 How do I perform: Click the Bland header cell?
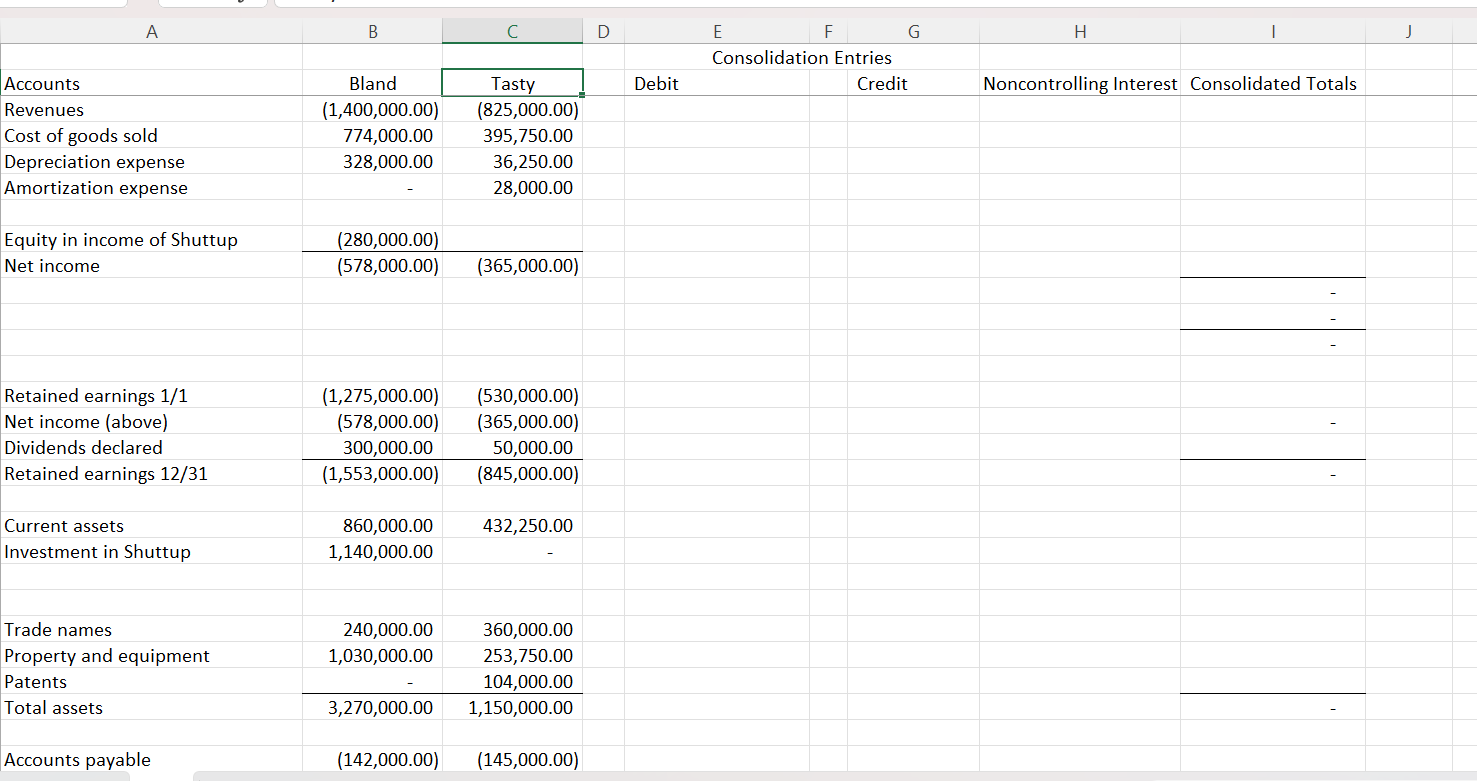[373, 84]
